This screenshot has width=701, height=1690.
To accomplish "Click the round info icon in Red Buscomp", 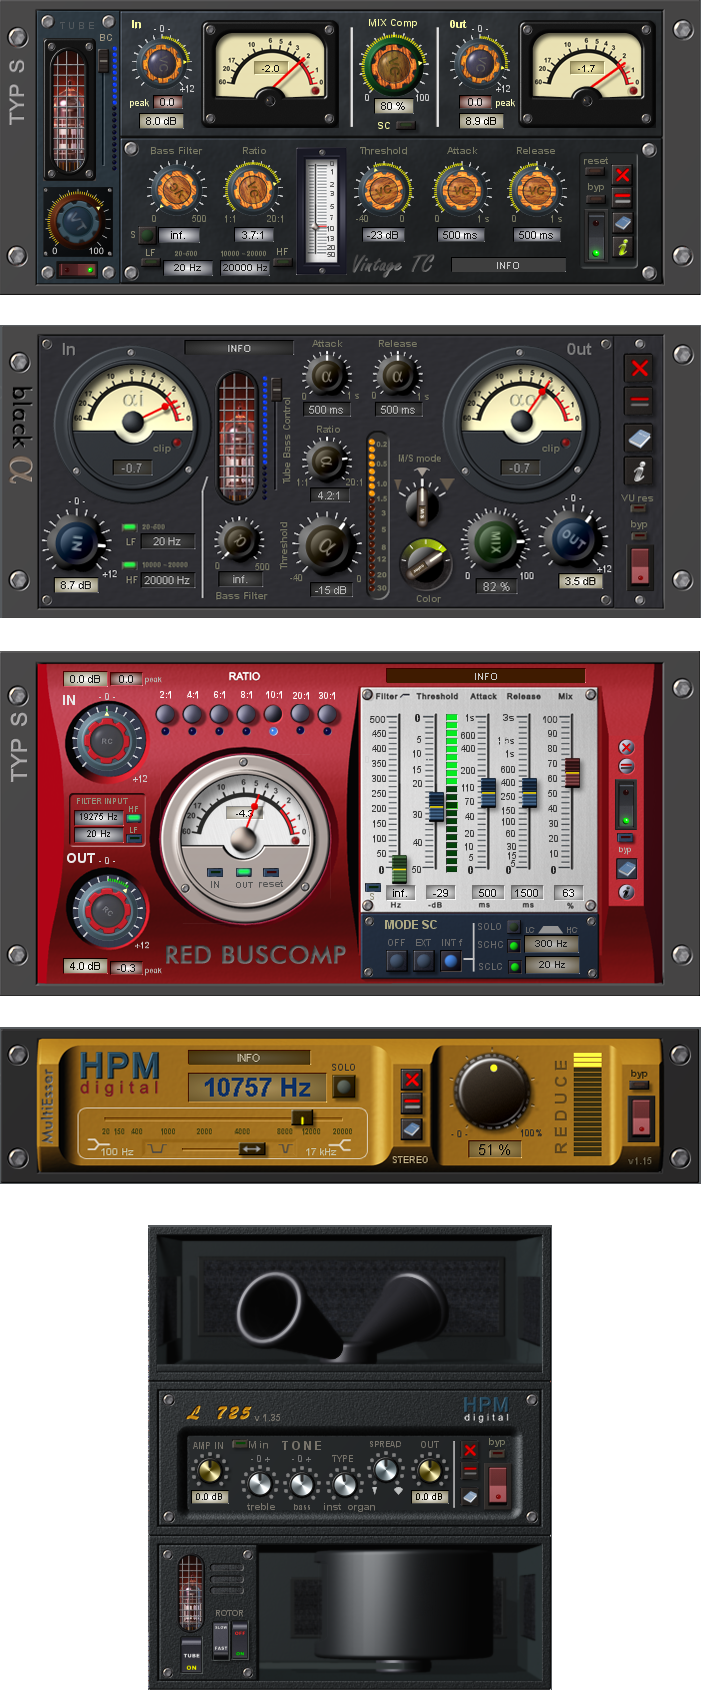I will tap(626, 892).
